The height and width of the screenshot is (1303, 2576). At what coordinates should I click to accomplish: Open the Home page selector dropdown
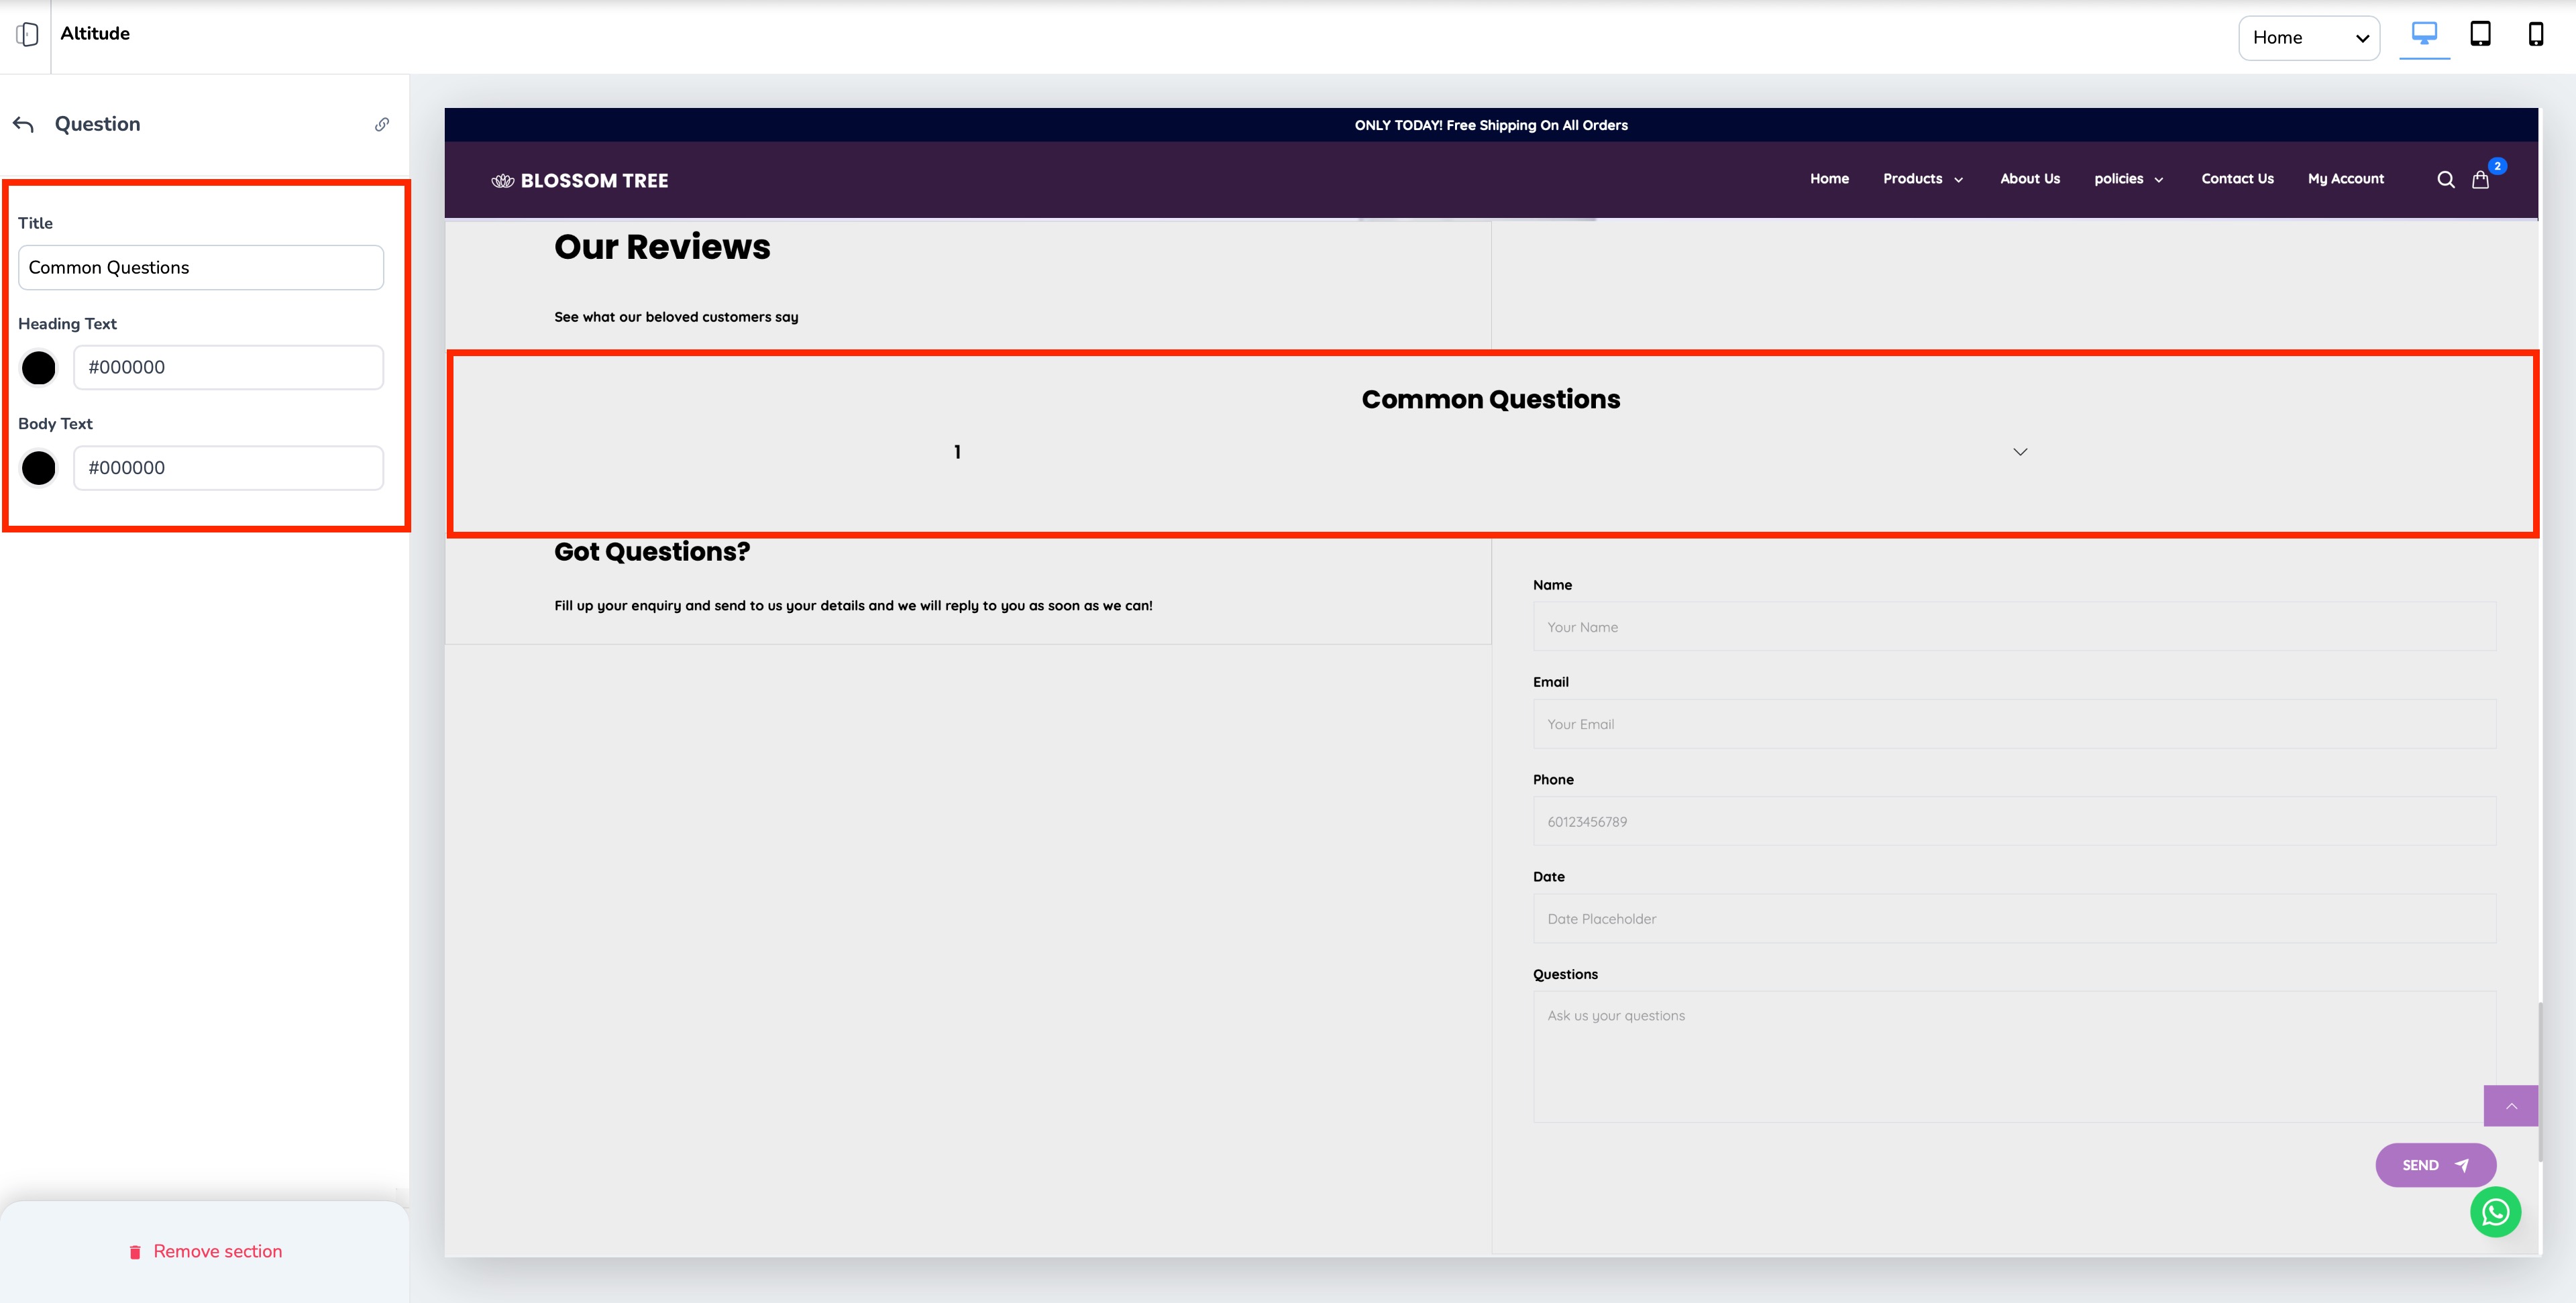[x=2308, y=38]
